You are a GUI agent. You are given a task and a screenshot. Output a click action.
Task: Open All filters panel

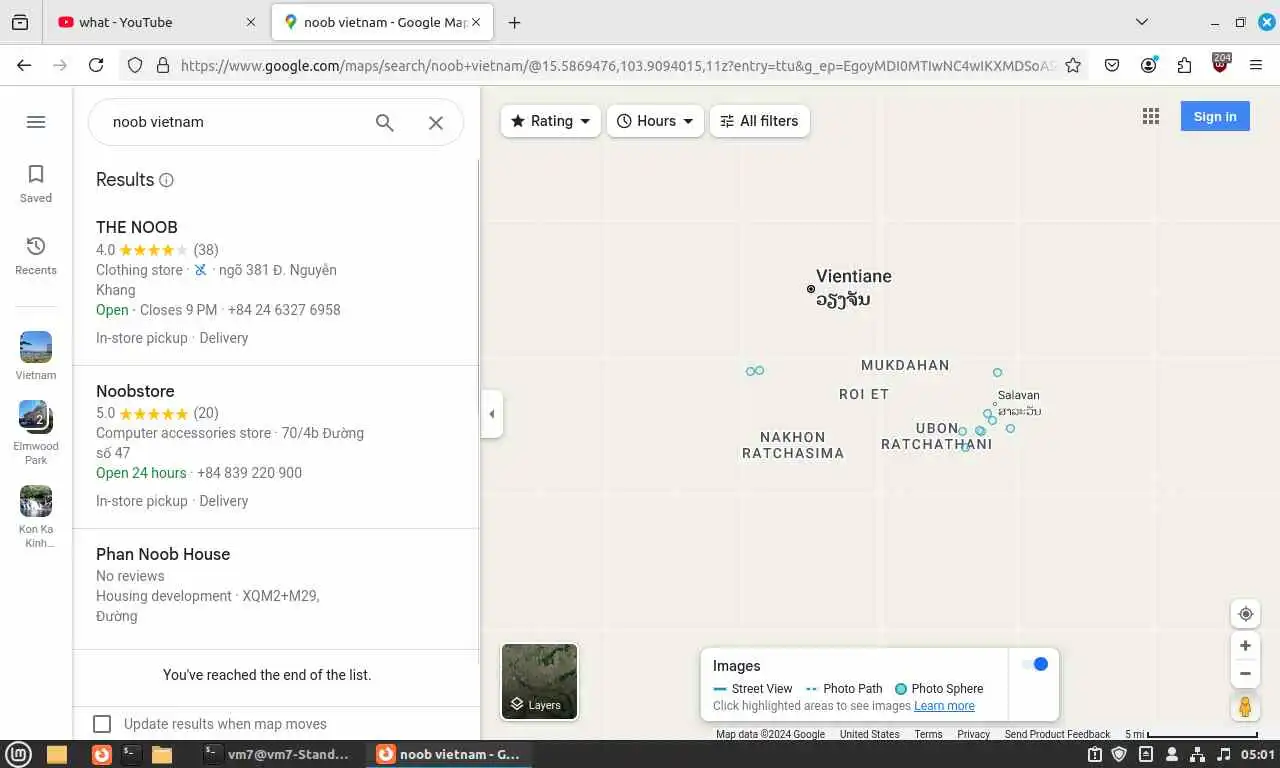[760, 121]
